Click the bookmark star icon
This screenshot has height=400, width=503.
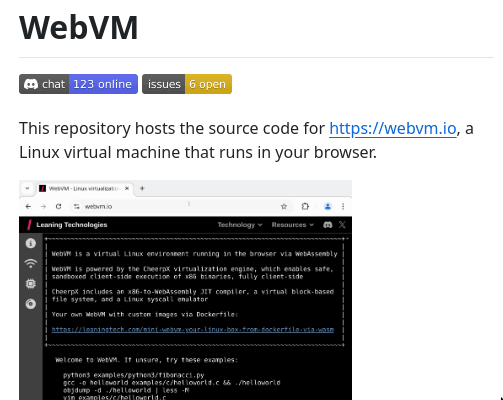(284, 206)
